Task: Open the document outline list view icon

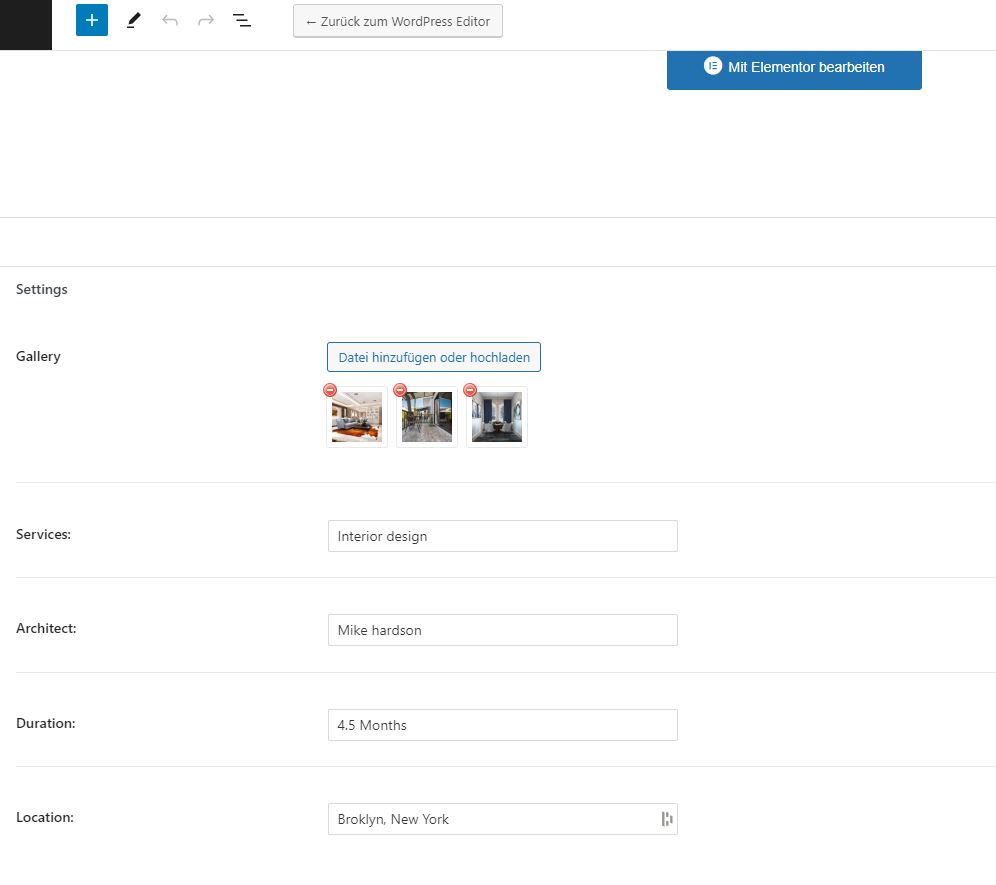Action: pos(242,20)
